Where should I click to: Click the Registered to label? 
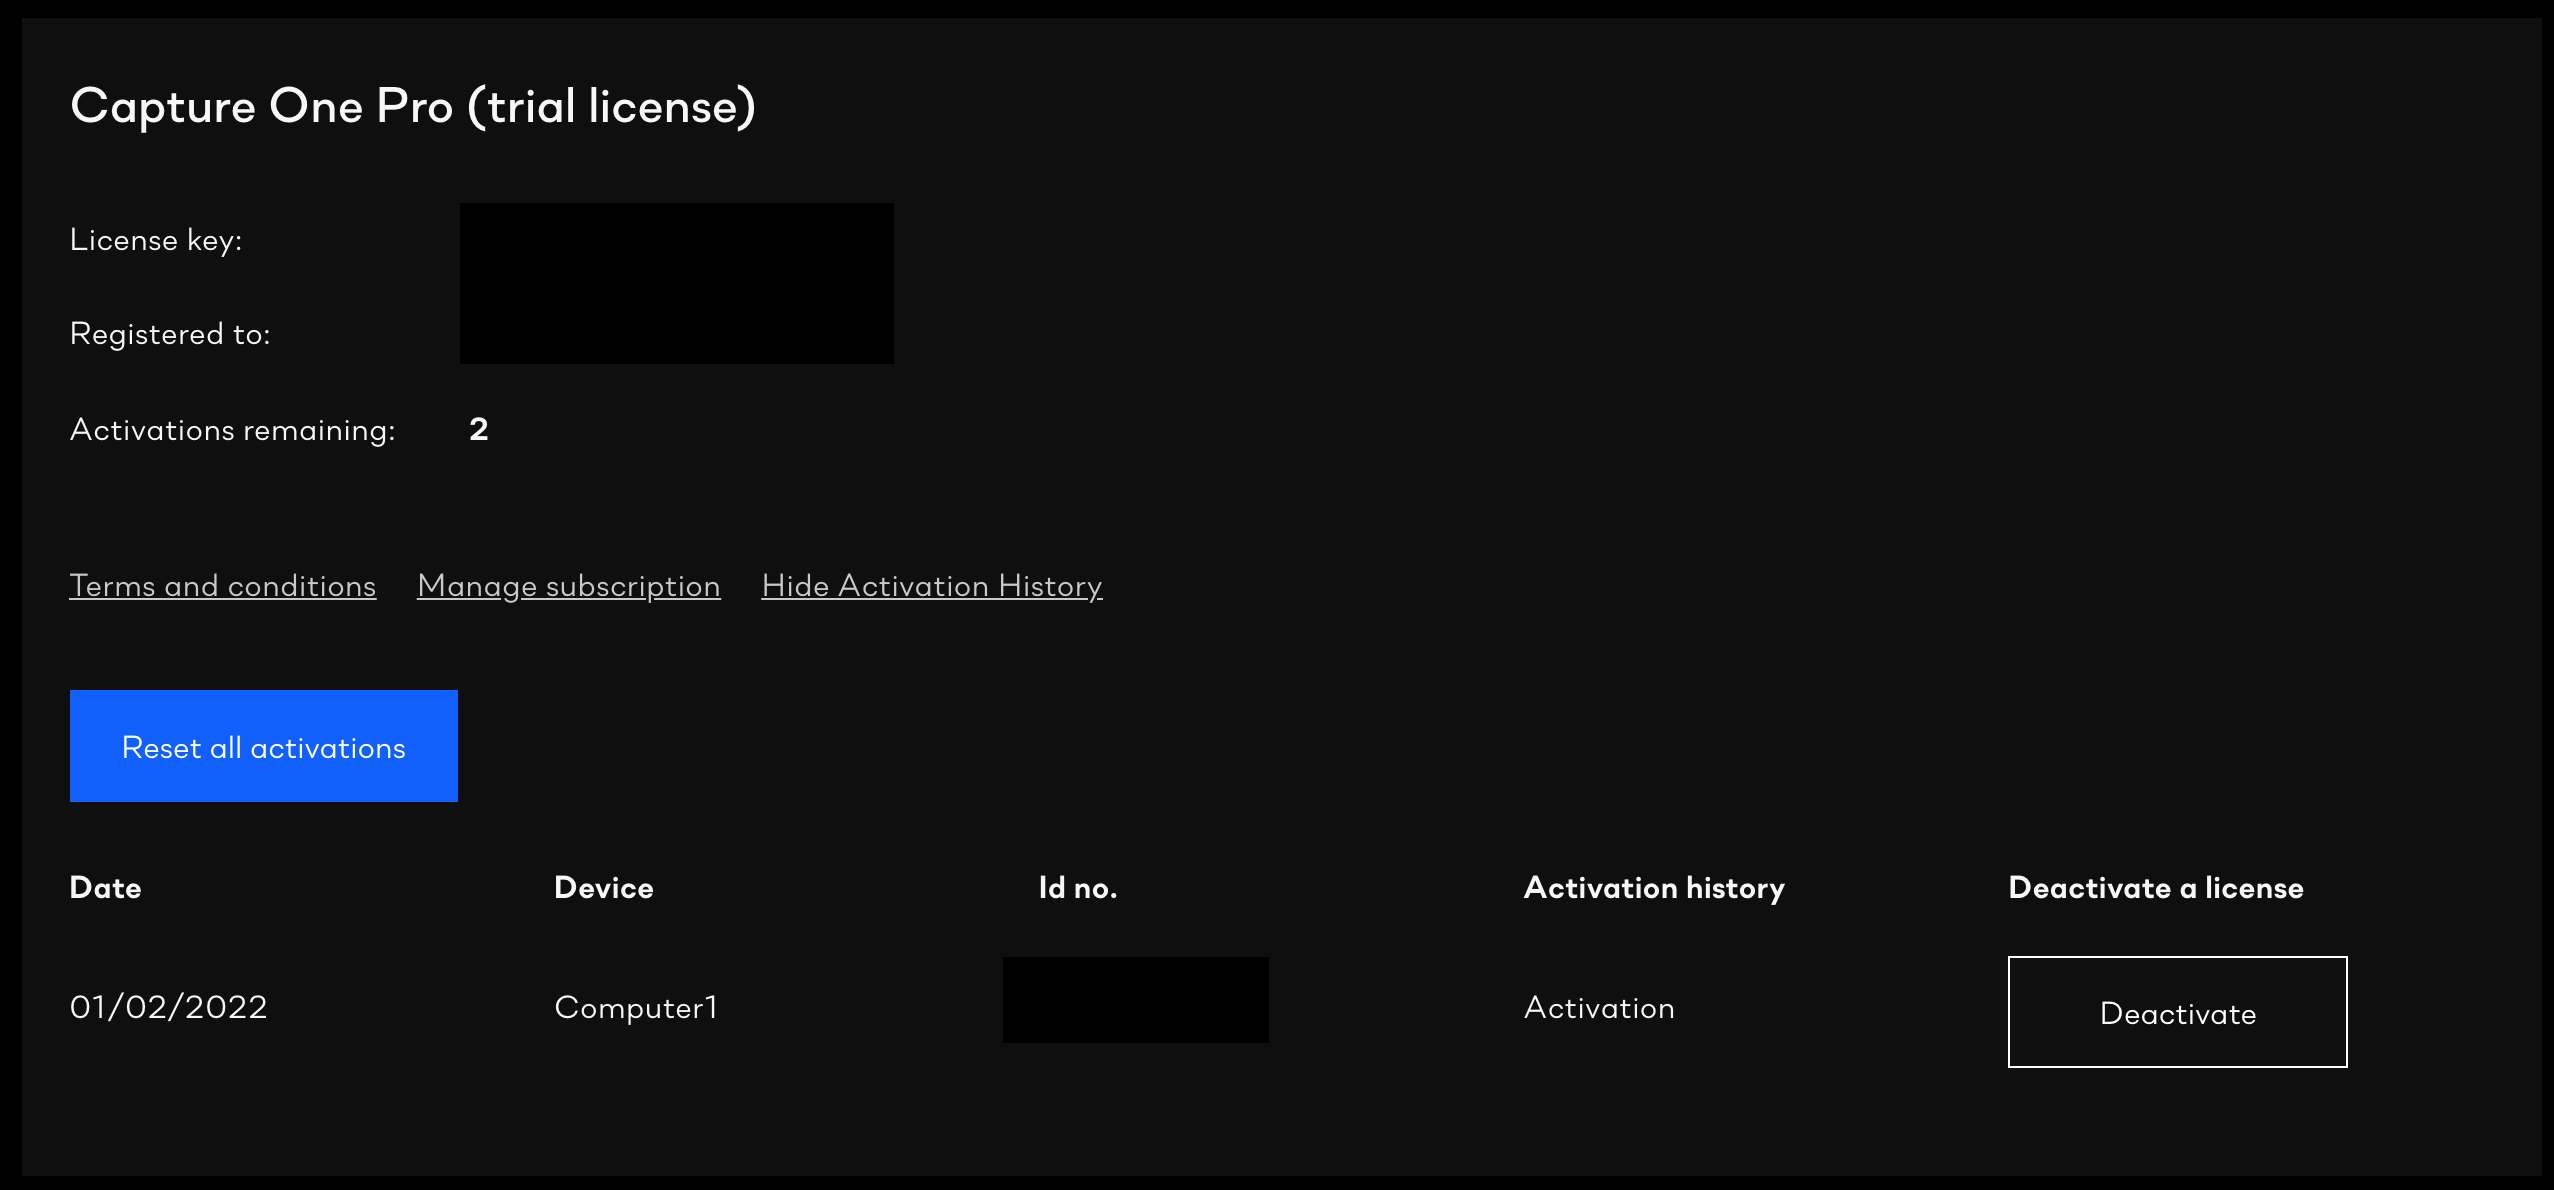click(170, 334)
